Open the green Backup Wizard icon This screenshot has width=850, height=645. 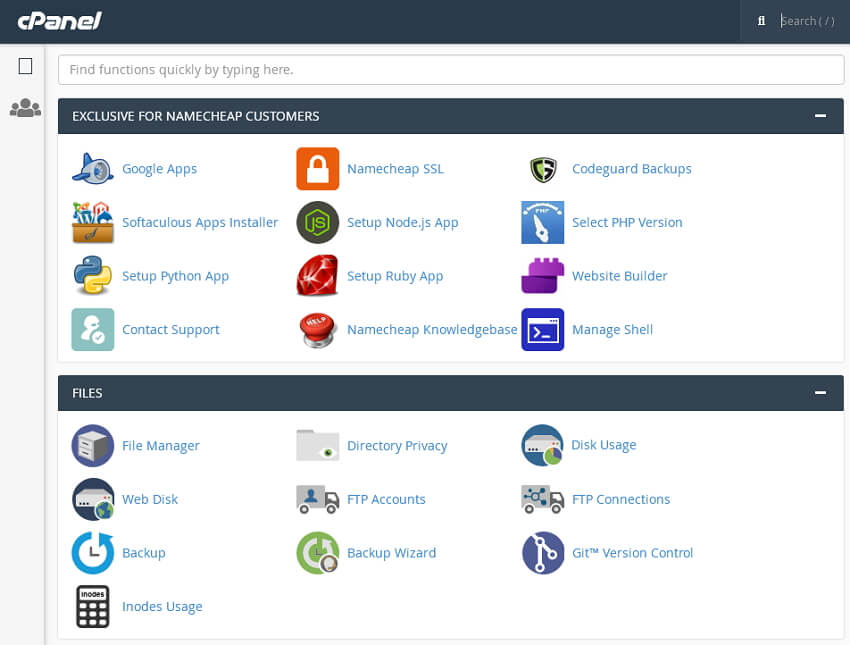[318, 553]
